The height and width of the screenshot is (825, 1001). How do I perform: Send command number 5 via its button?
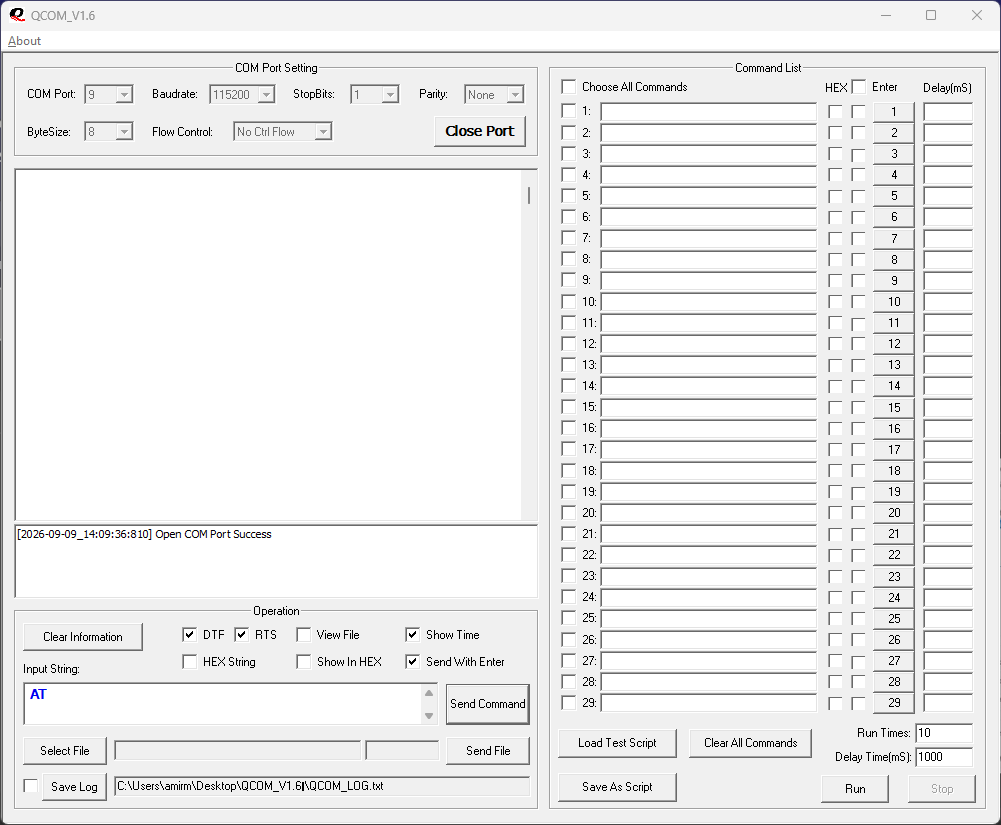pos(894,196)
